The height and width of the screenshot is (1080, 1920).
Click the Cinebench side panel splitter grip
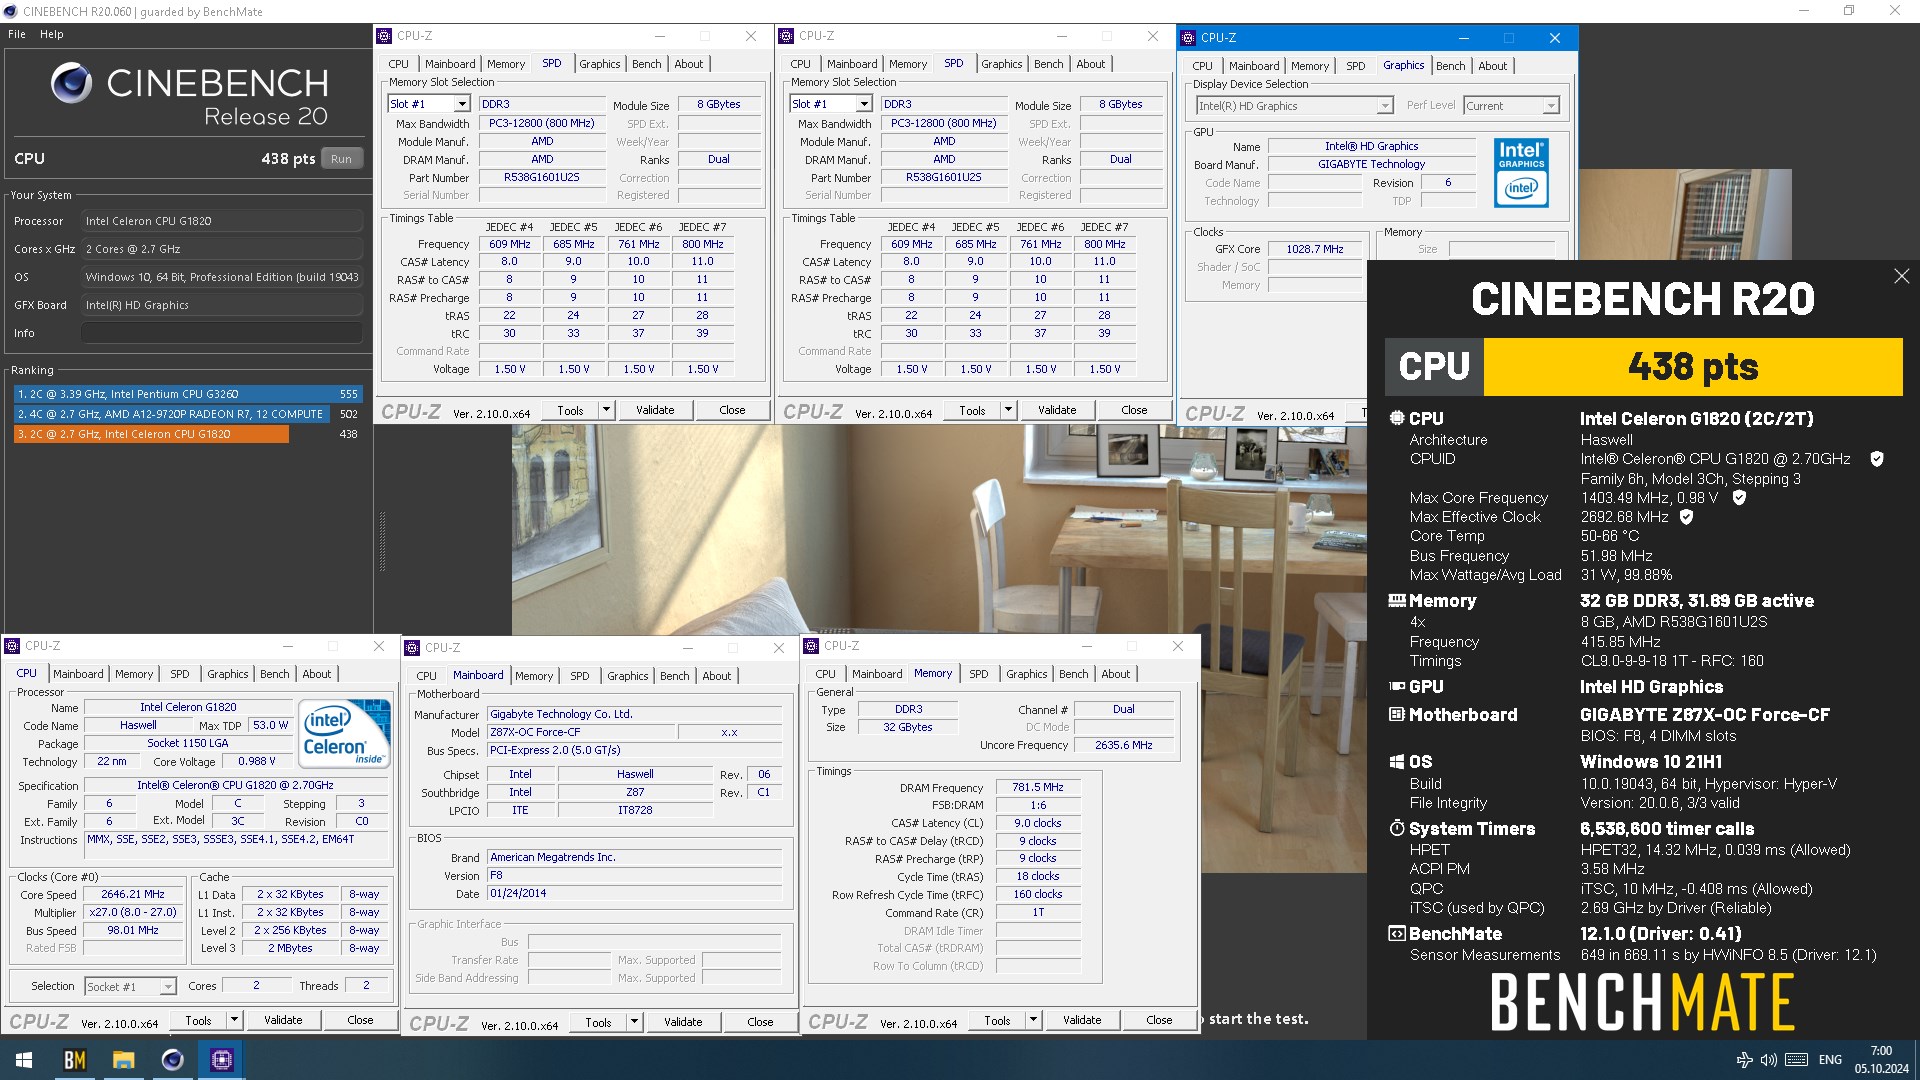(381, 541)
